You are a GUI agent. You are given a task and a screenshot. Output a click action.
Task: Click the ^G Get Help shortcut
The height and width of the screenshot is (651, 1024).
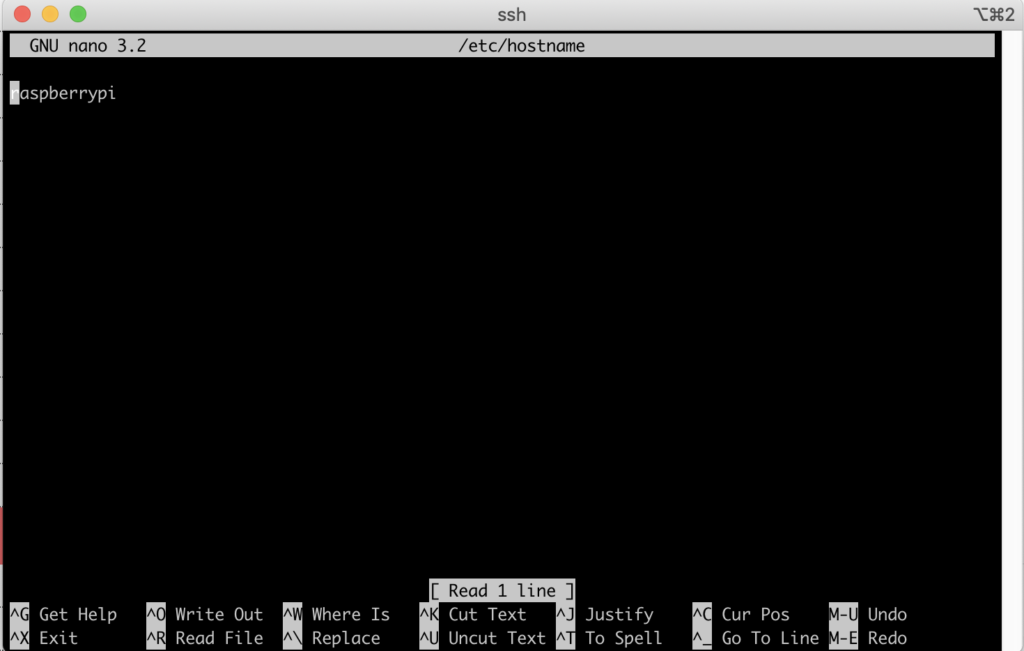(63, 614)
